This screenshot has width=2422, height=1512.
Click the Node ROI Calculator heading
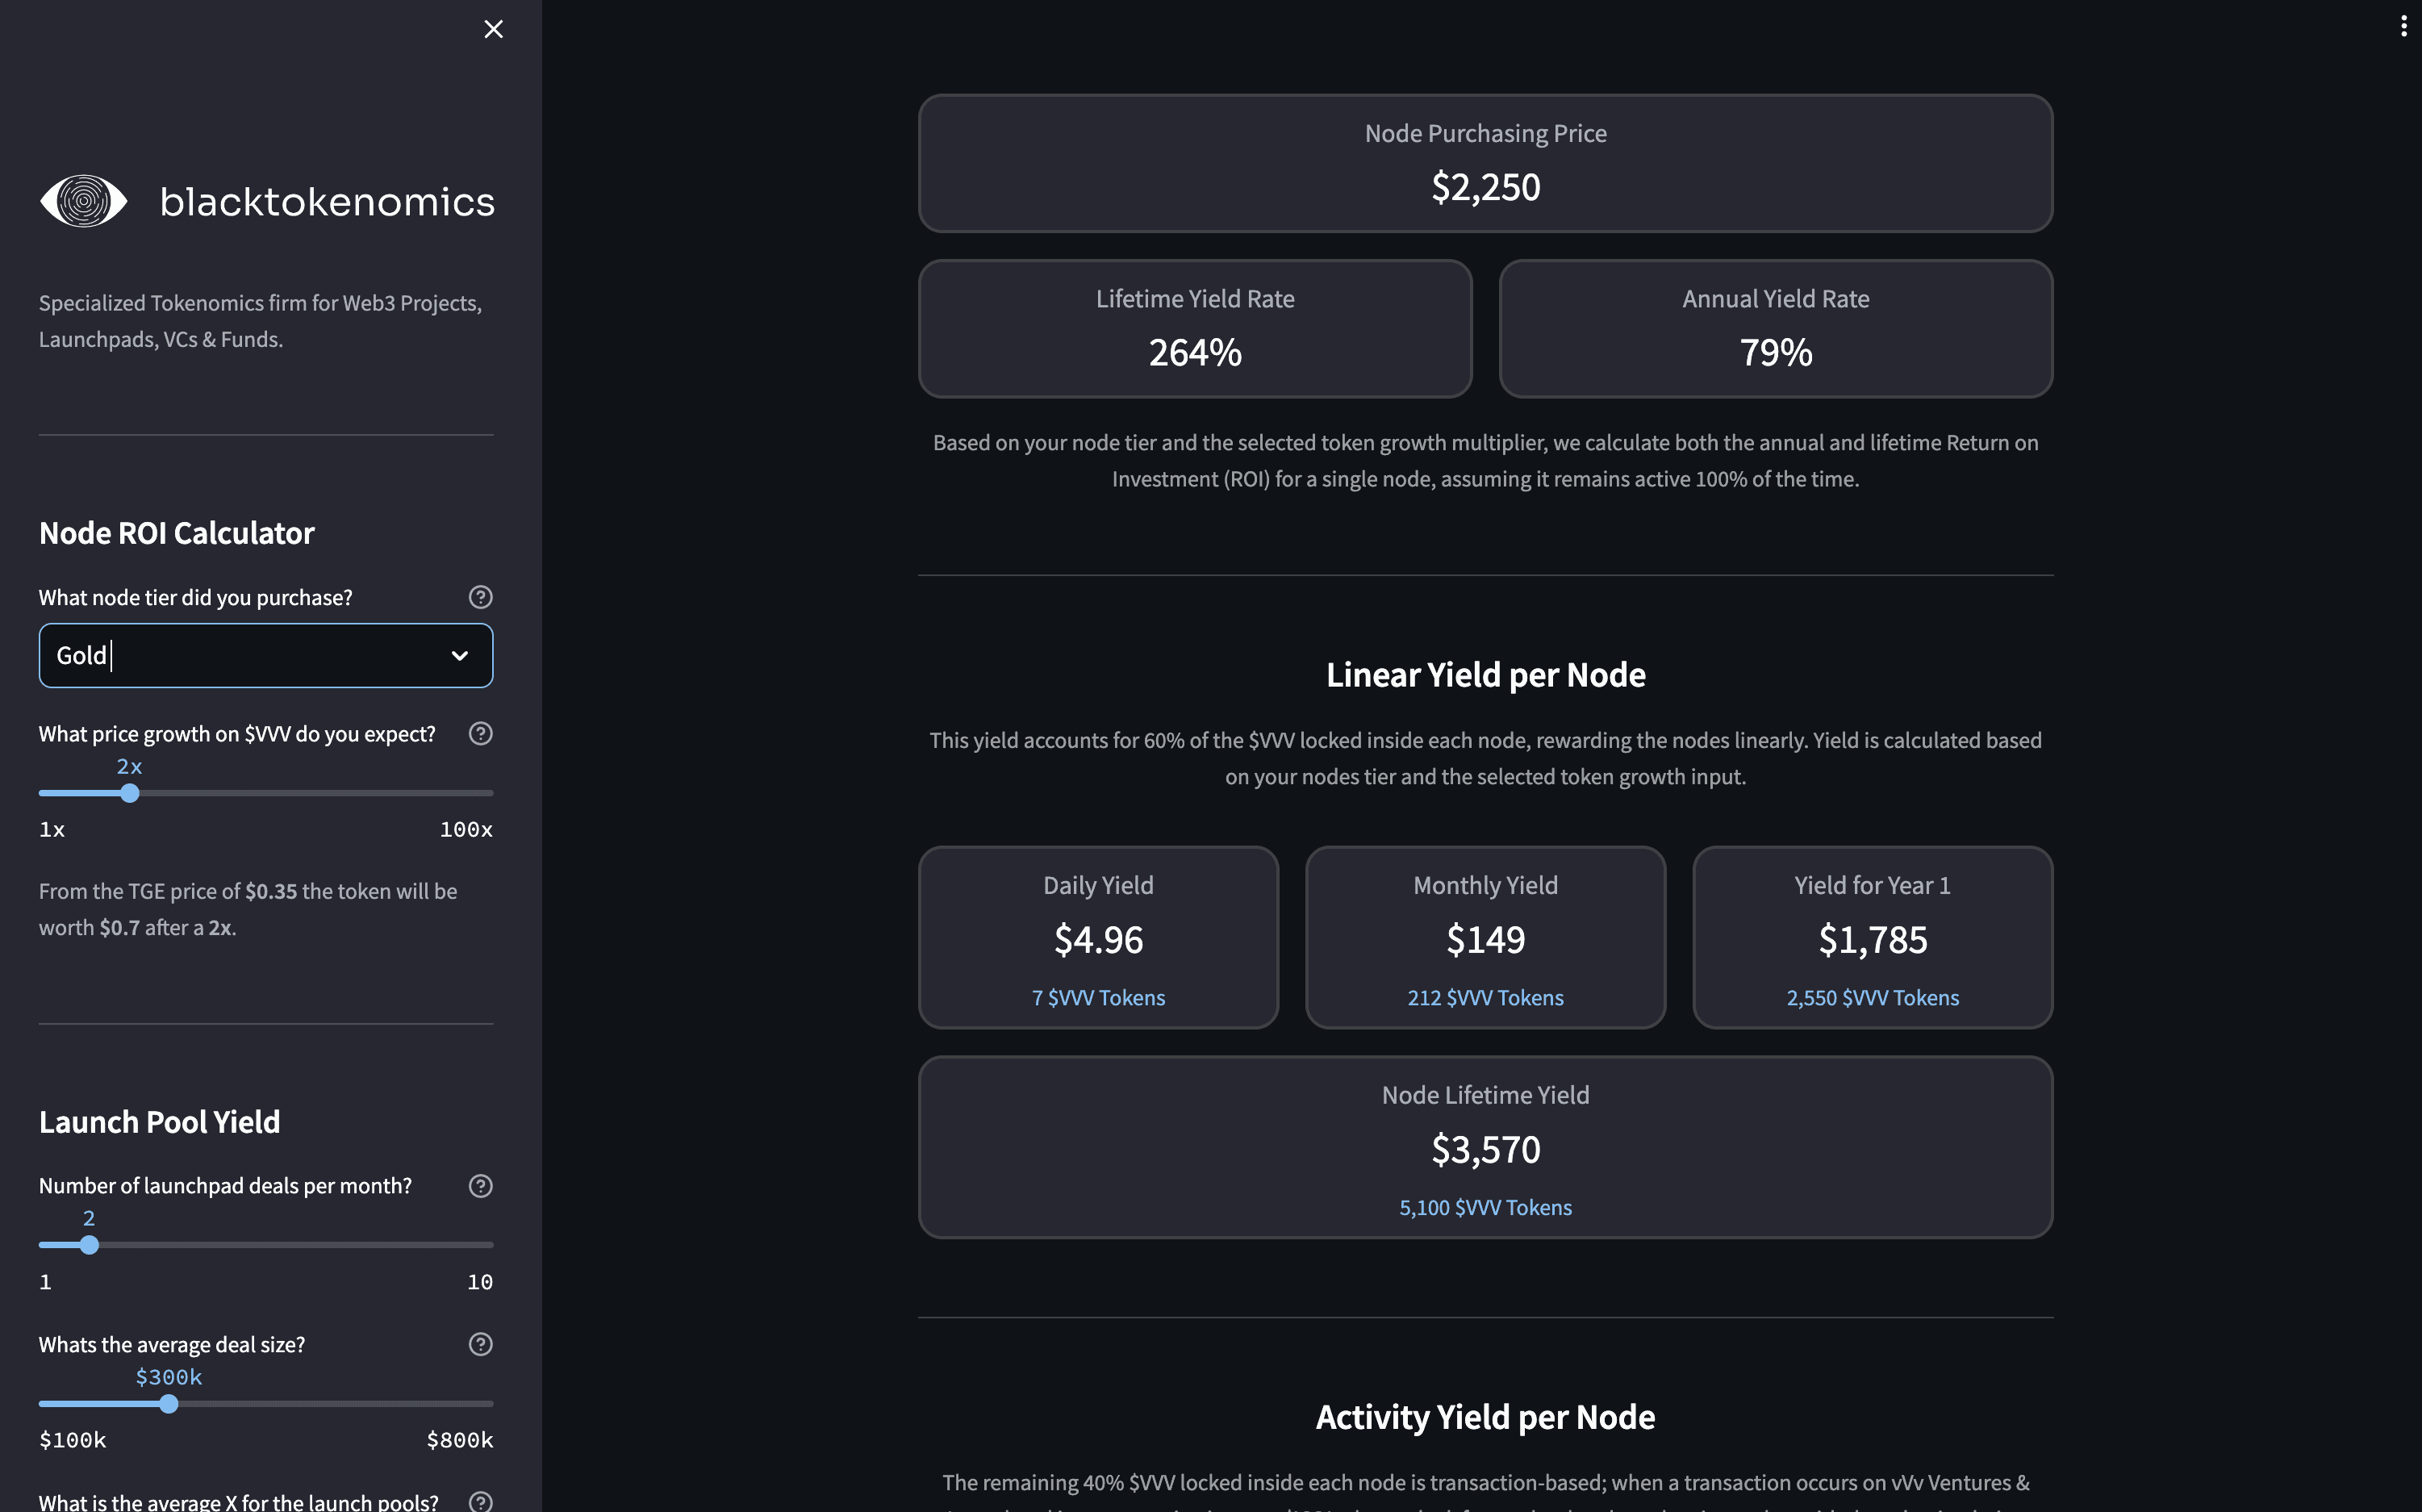pos(176,533)
